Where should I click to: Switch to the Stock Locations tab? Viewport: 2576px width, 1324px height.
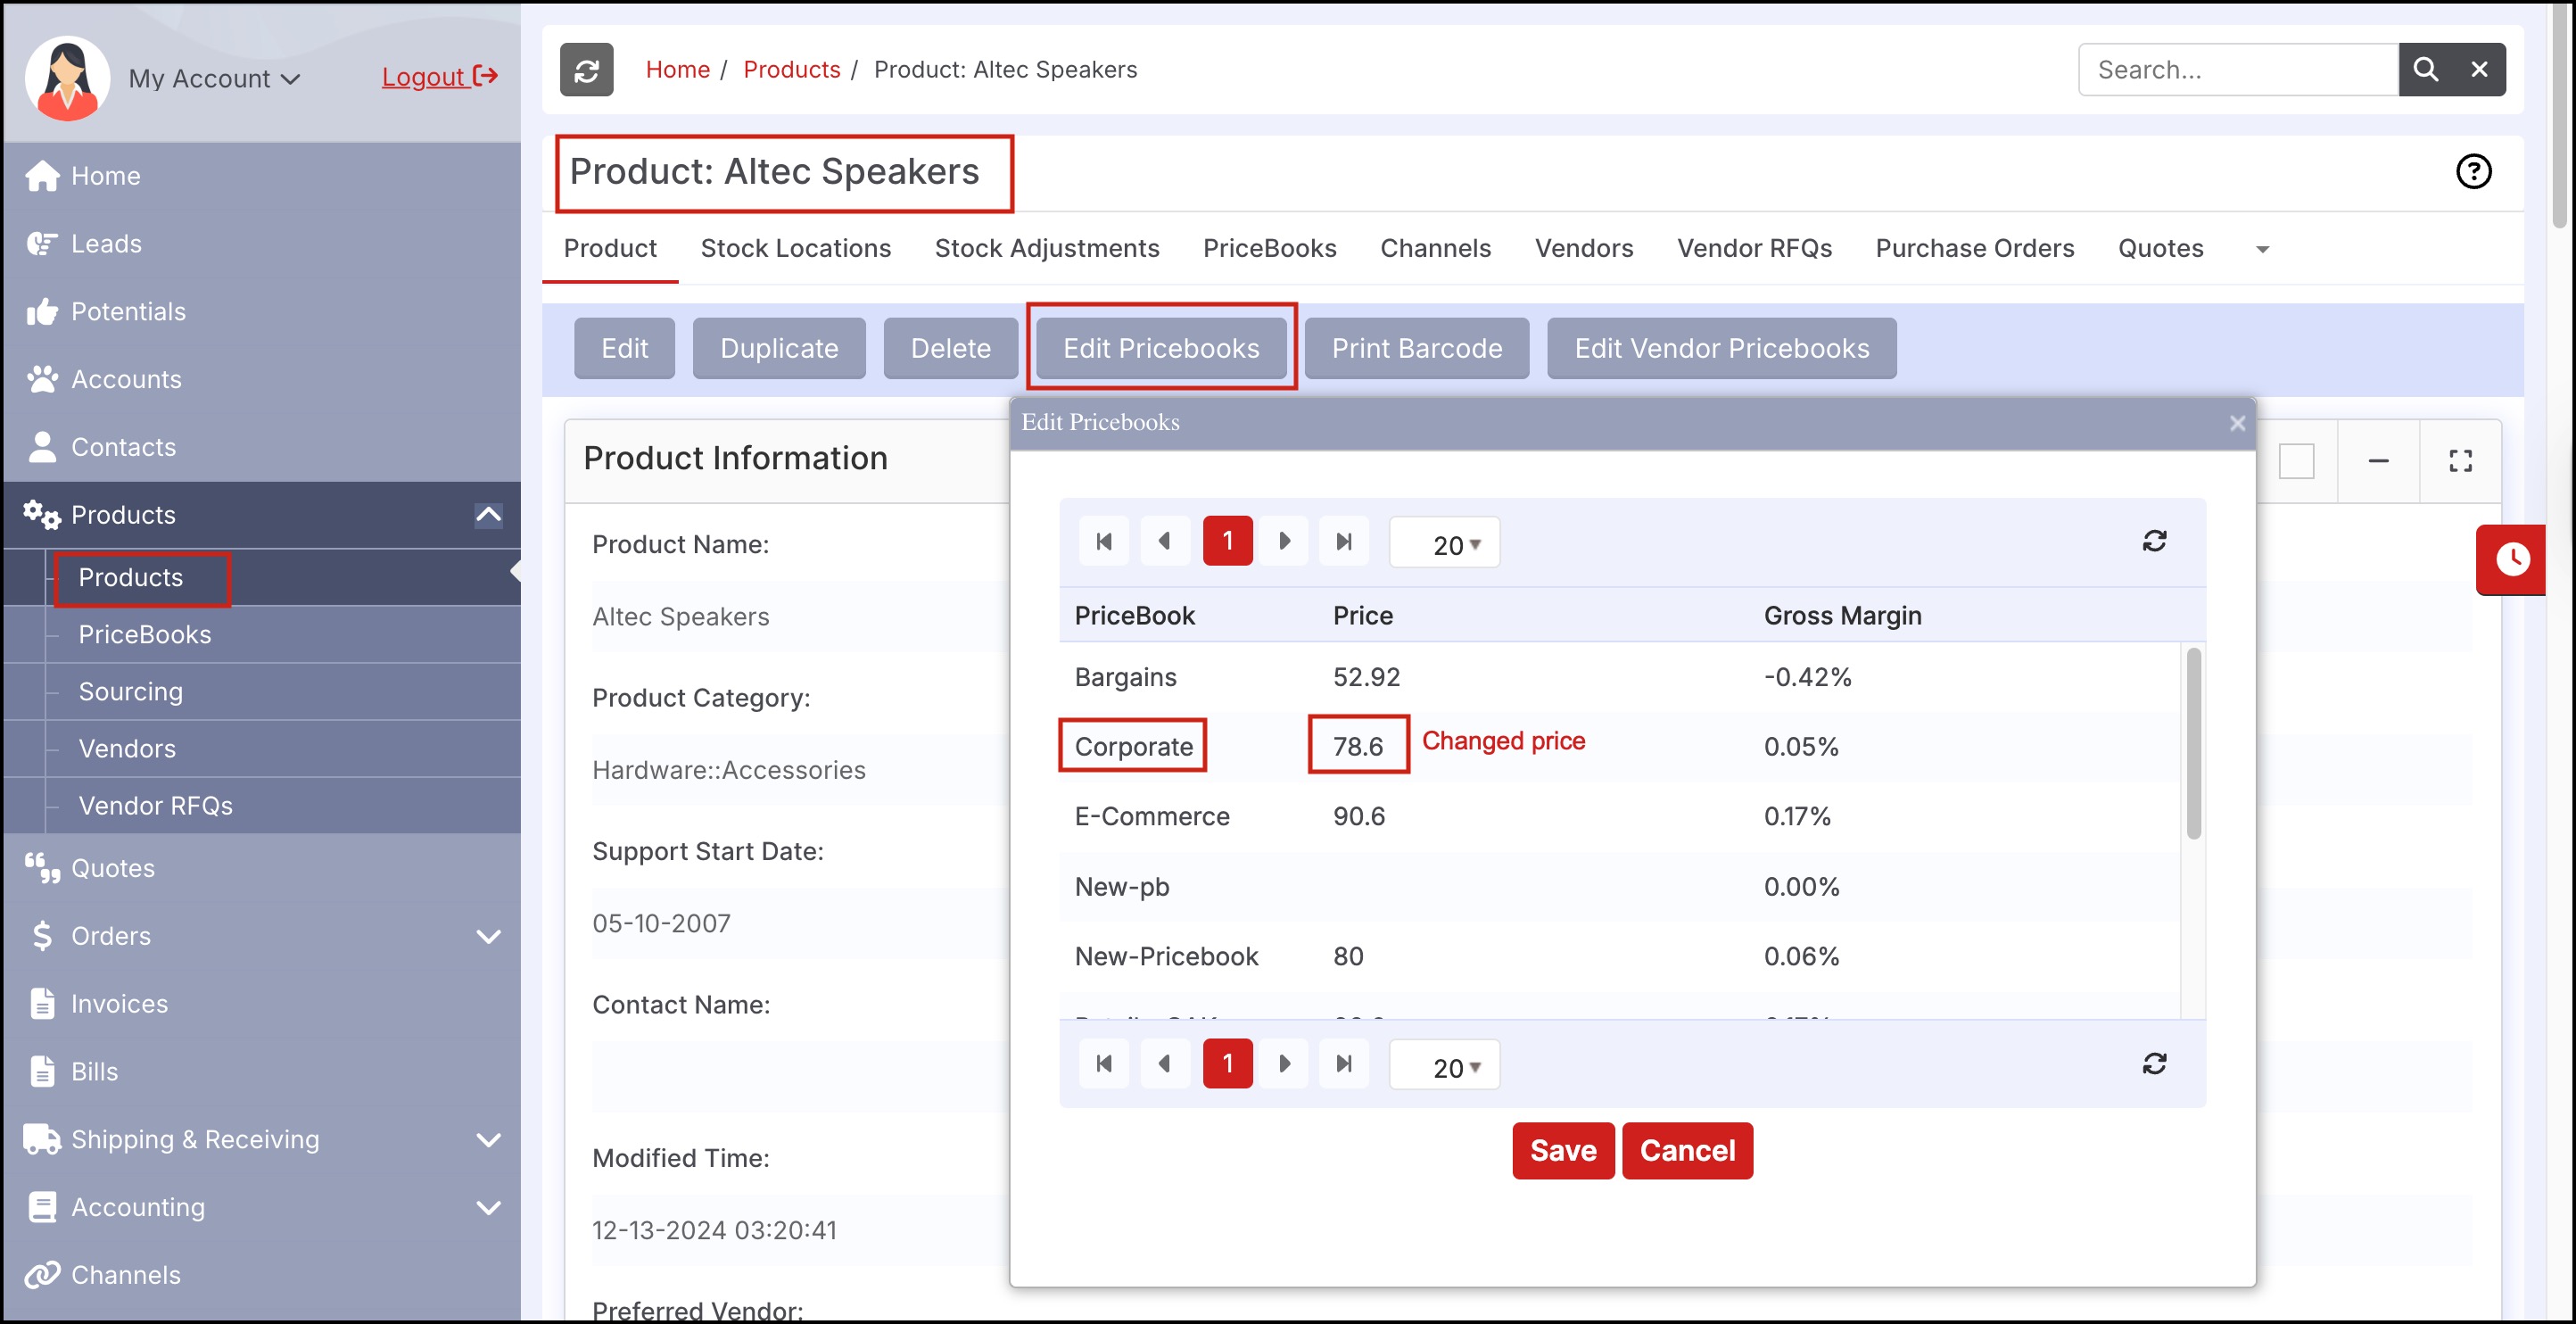796,248
